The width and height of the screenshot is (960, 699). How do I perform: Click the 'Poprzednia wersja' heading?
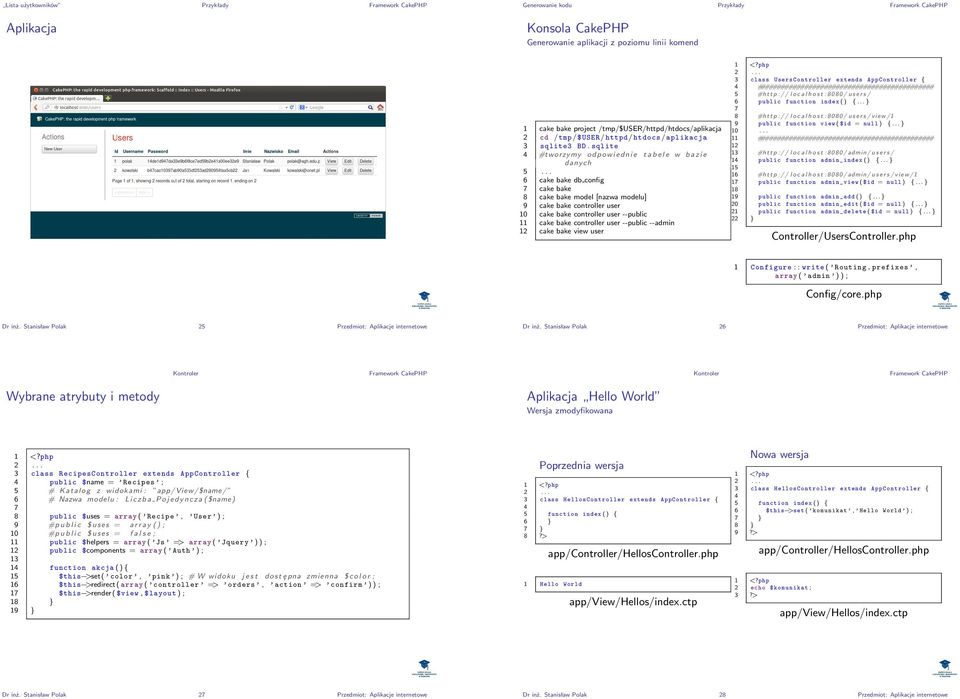pos(582,465)
